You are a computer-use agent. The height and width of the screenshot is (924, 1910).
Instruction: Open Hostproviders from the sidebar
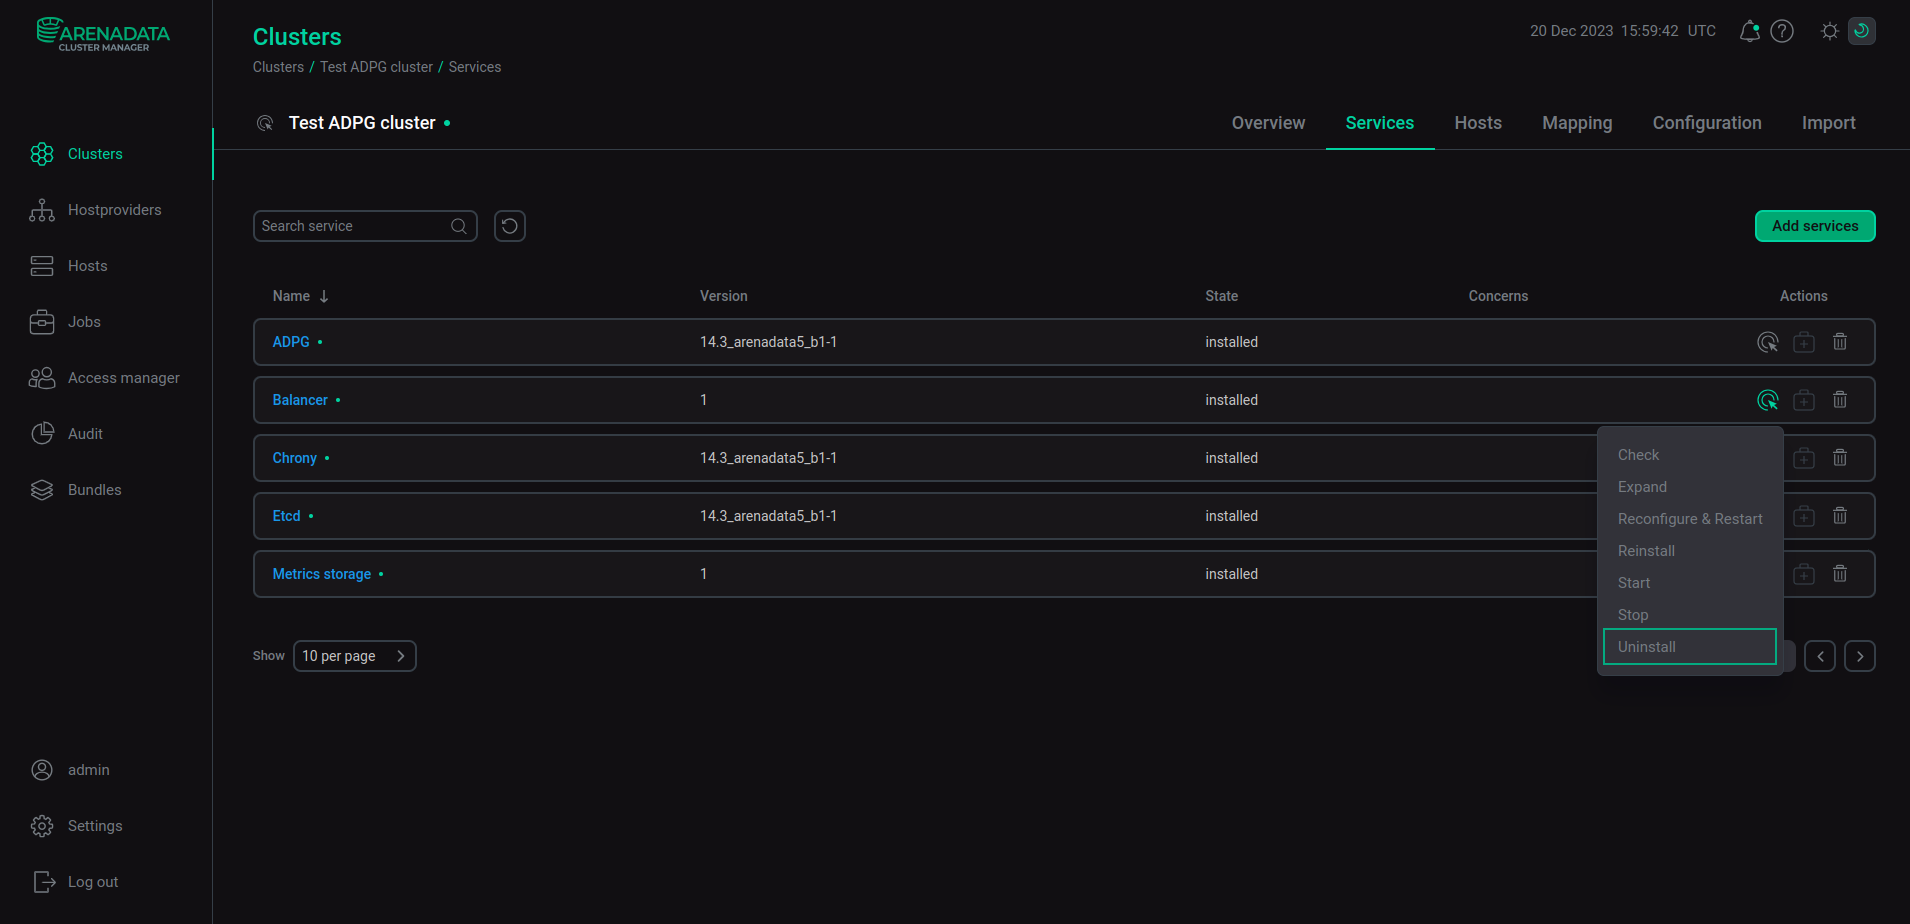tap(95, 210)
